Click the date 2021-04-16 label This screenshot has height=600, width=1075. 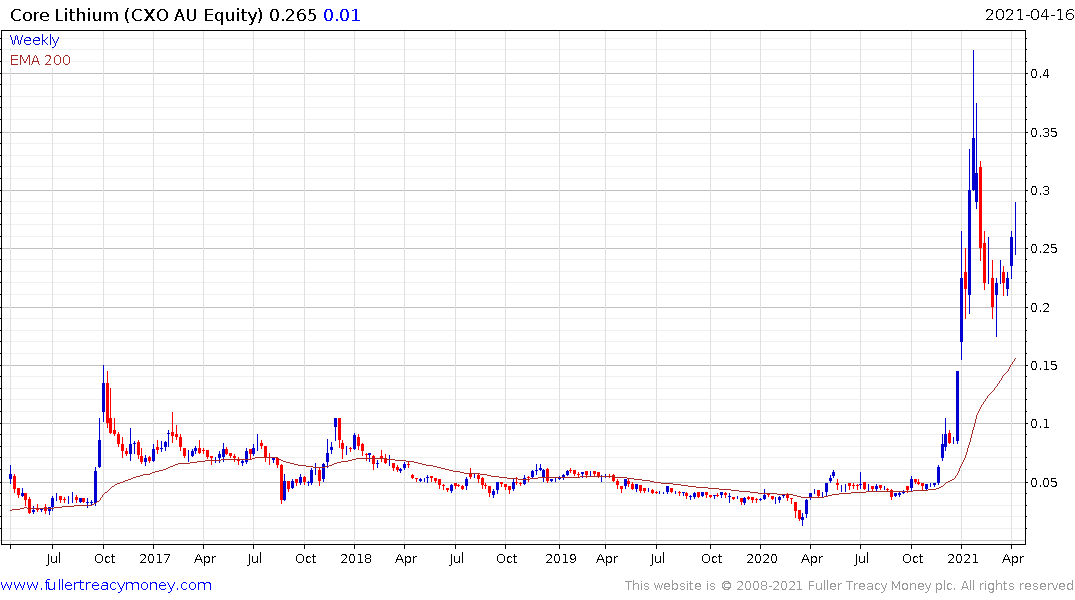click(x=1029, y=15)
